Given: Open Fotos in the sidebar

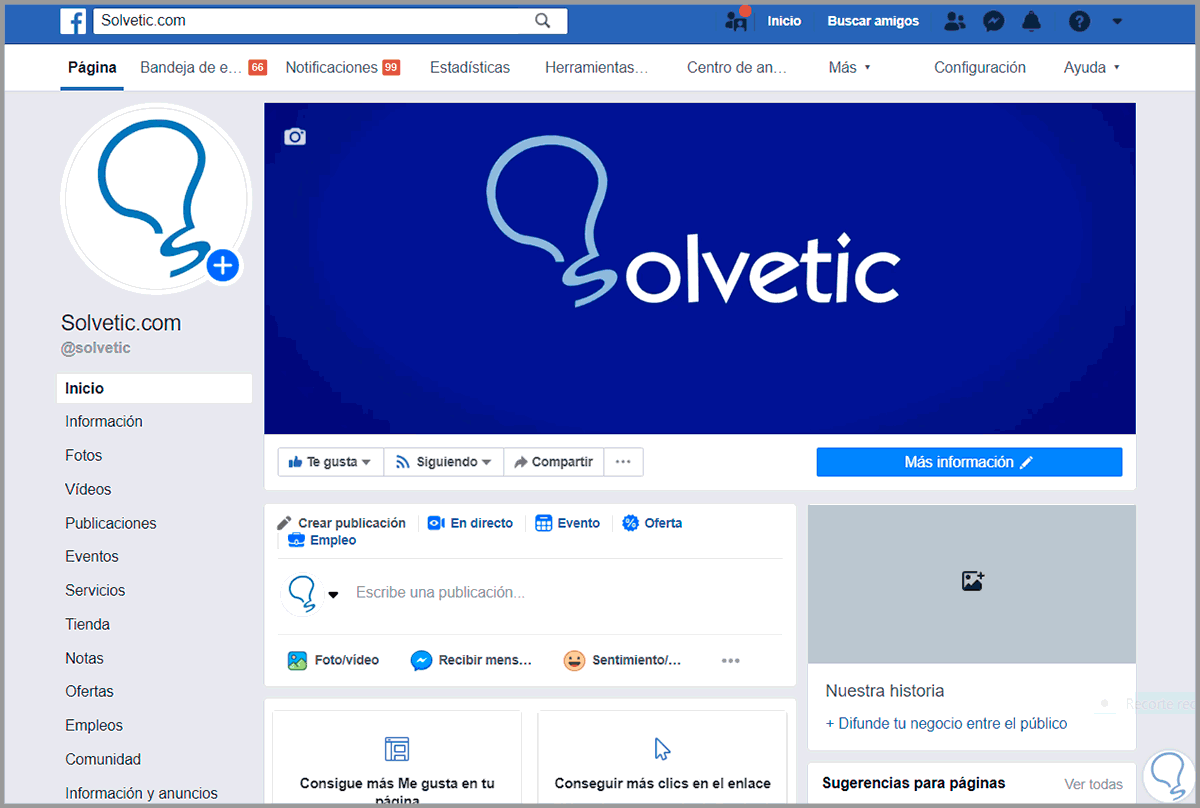Looking at the screenshot, I should pyautogui.click(x=84, y=456).
